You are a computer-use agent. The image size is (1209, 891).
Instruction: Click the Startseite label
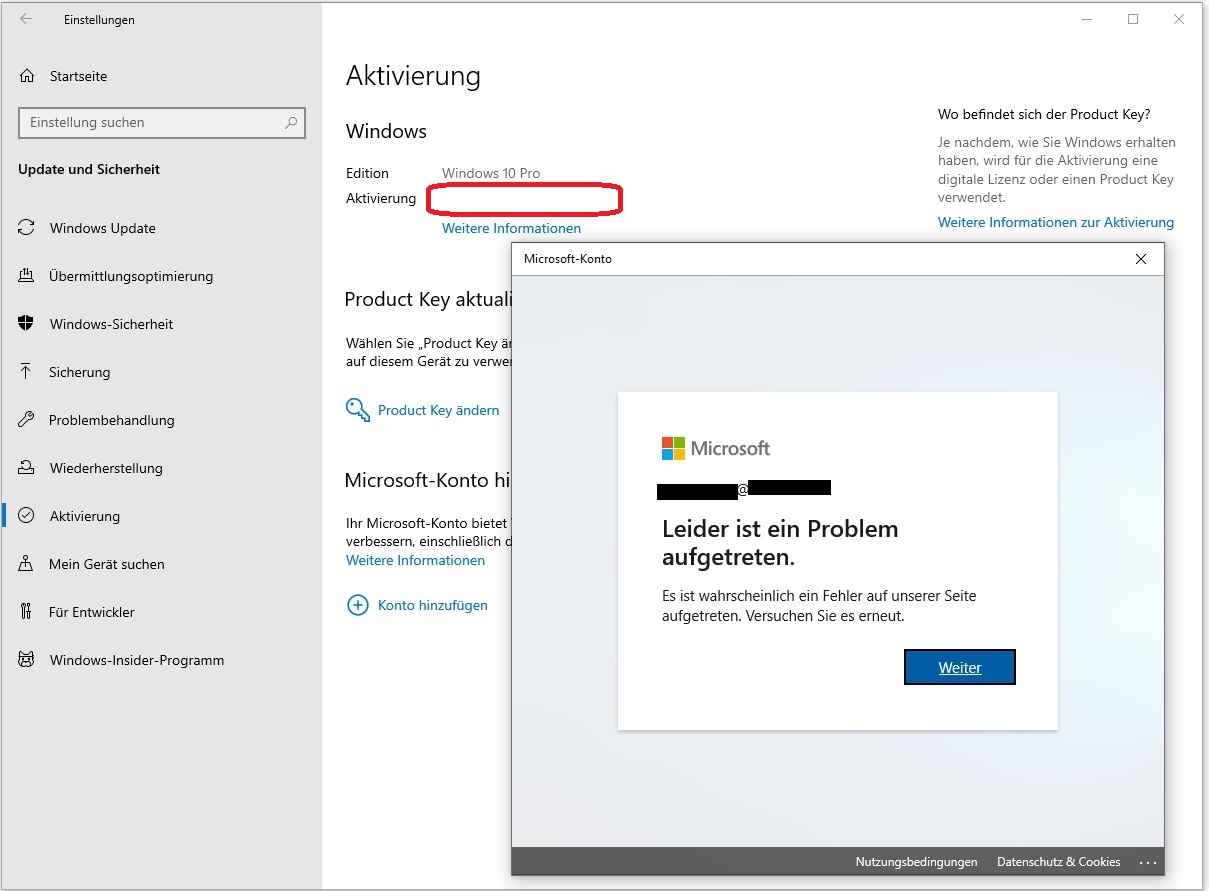click(78, 76)
